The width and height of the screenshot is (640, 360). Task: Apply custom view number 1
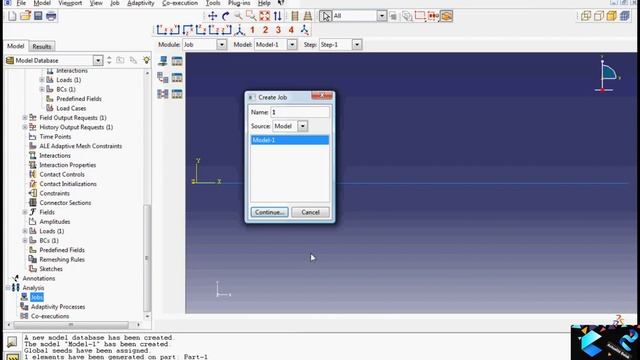(x=252, y=30)
